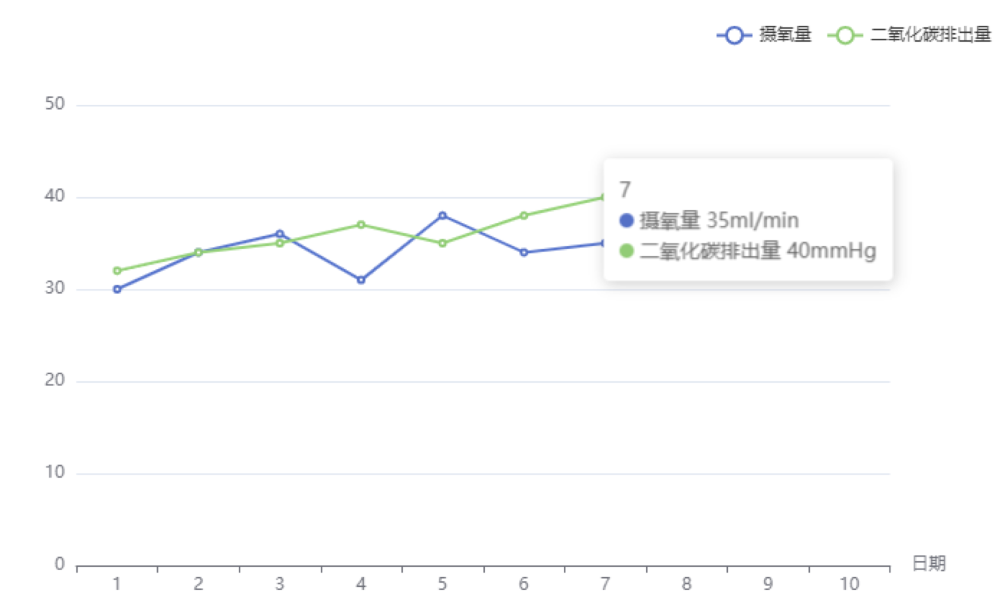Viewport: 1000px width, 608px height.
Task: Click the y-axis label 50
Action: click(x=55, y=104)
